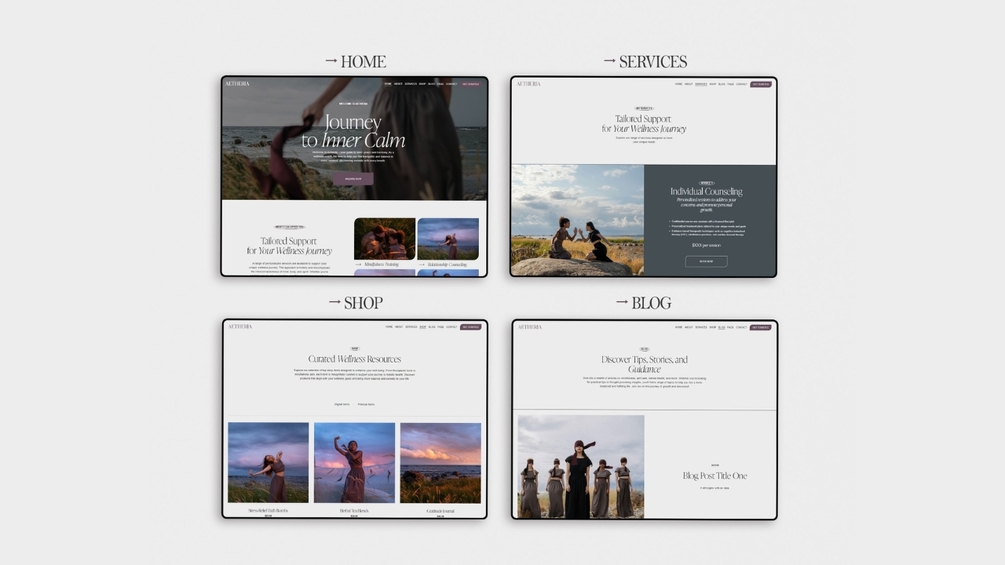This screenshot has height=565, width=1005.
Task: Open SHOP in the Home page navigation
Action: coord(422,84)
